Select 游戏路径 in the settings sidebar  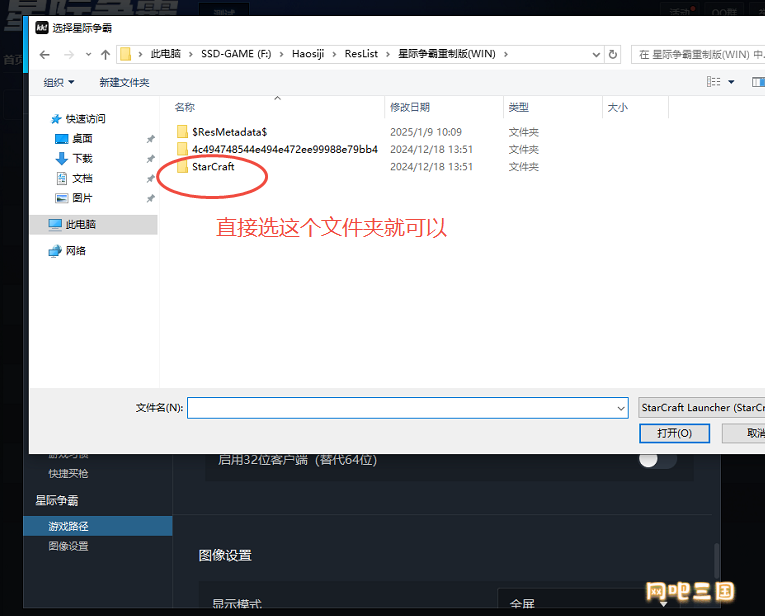point(68,526)
